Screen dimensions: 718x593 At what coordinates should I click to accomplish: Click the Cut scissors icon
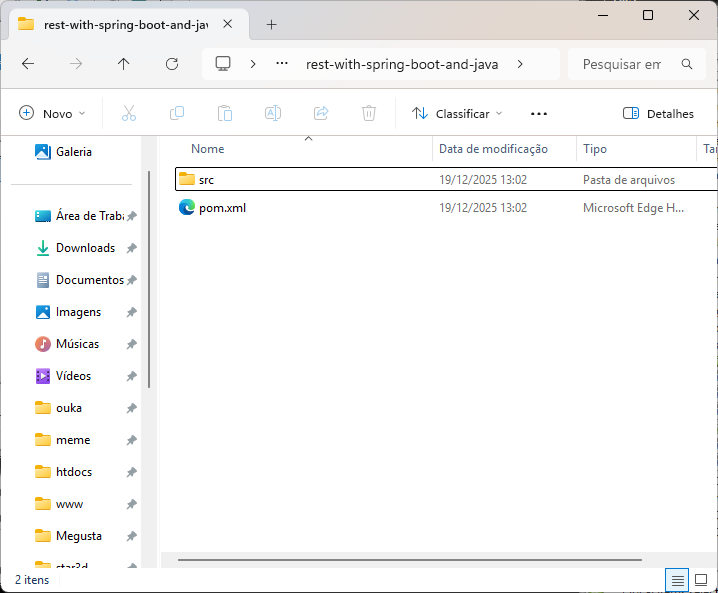click(129, 114)
